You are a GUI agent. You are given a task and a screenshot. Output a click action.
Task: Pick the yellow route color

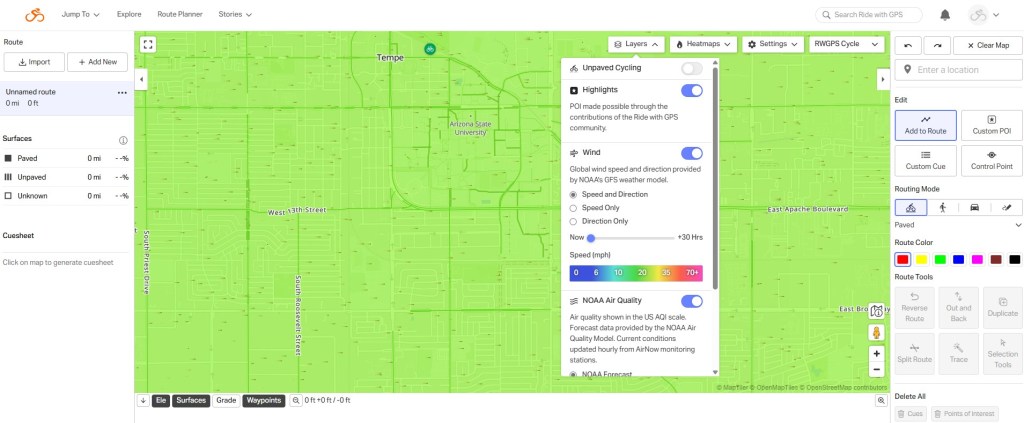point(921,260)
